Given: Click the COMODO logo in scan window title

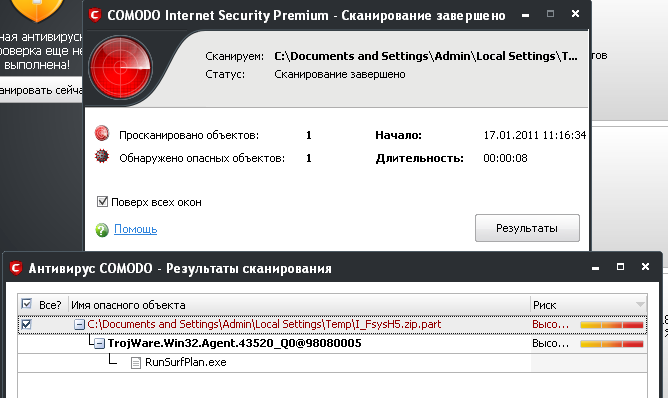Looking at the screenshot, I should click(x=95, y=15).
